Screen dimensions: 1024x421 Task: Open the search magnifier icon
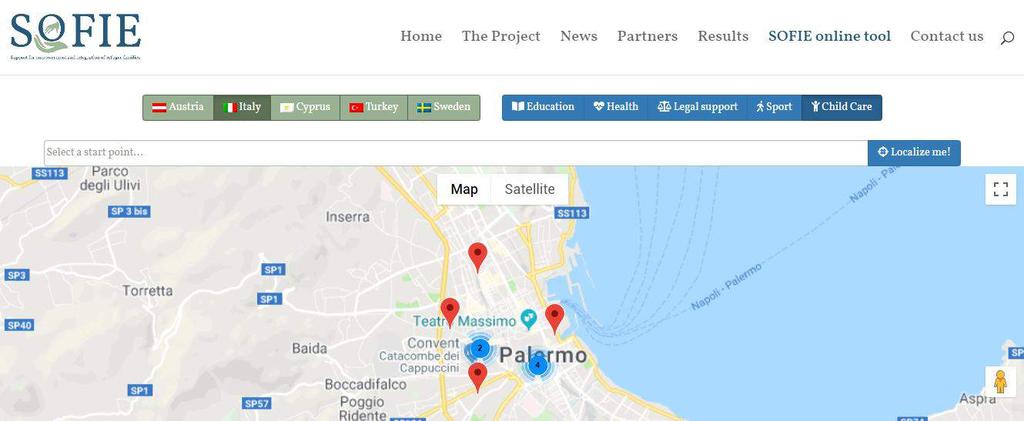1007,39
